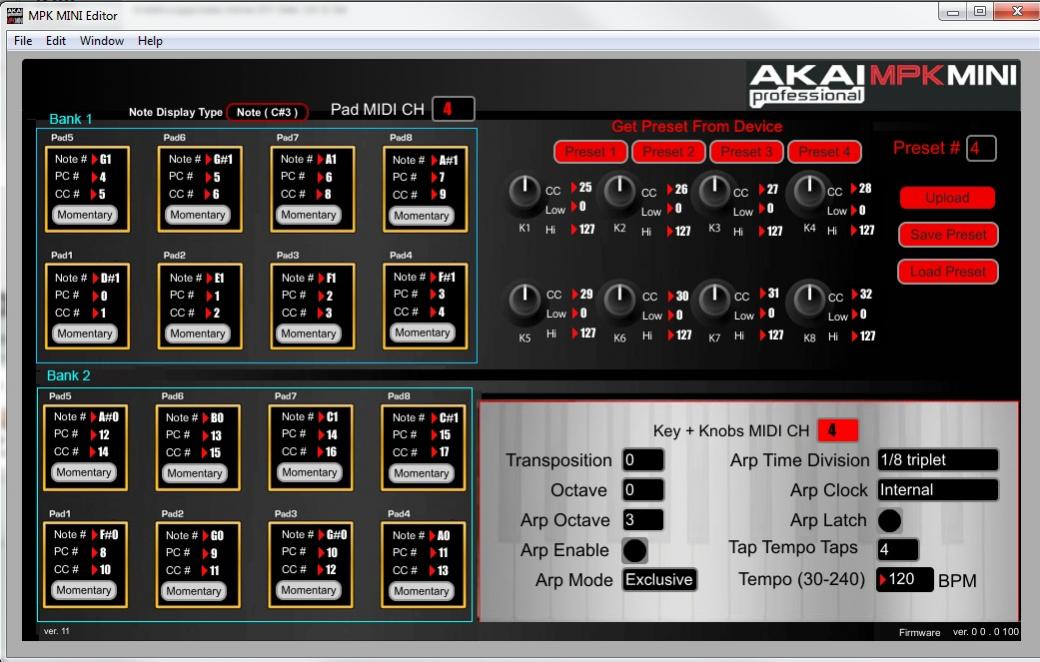
Task: Toggle Momentary on Bank 2 Pad3
Action: coord(308,590)
